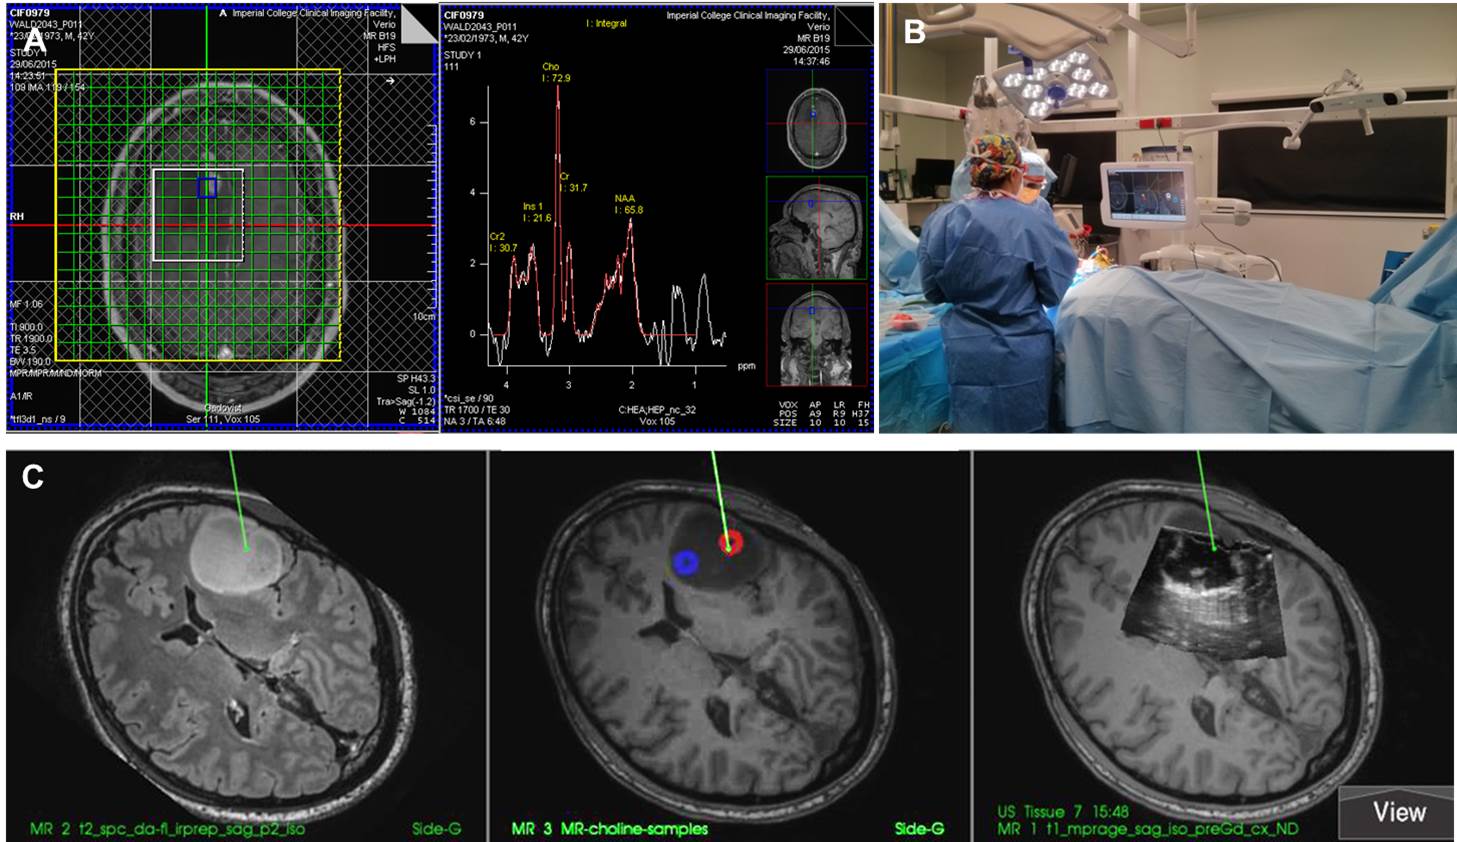Click the red sample marker on the choline map
Screen dimensions: 1457x842
pos(731,542)
